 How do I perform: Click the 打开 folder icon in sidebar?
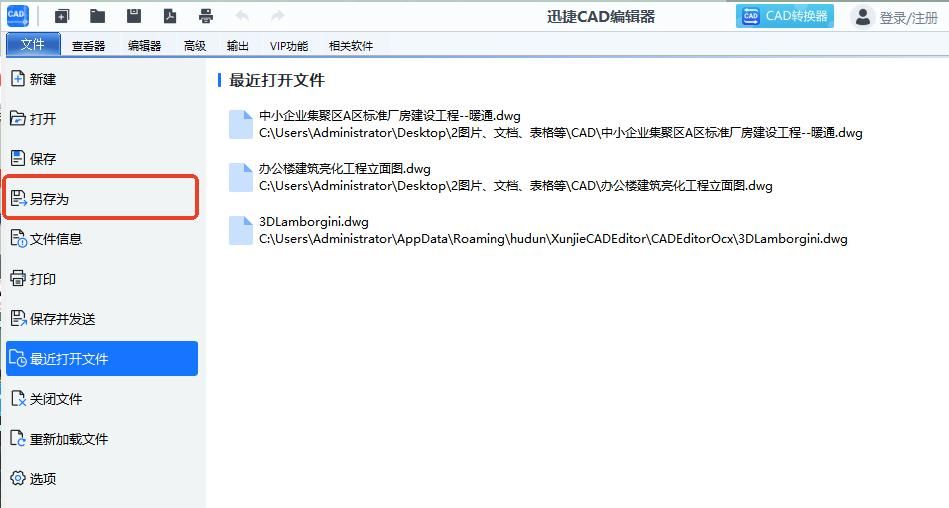18,118
